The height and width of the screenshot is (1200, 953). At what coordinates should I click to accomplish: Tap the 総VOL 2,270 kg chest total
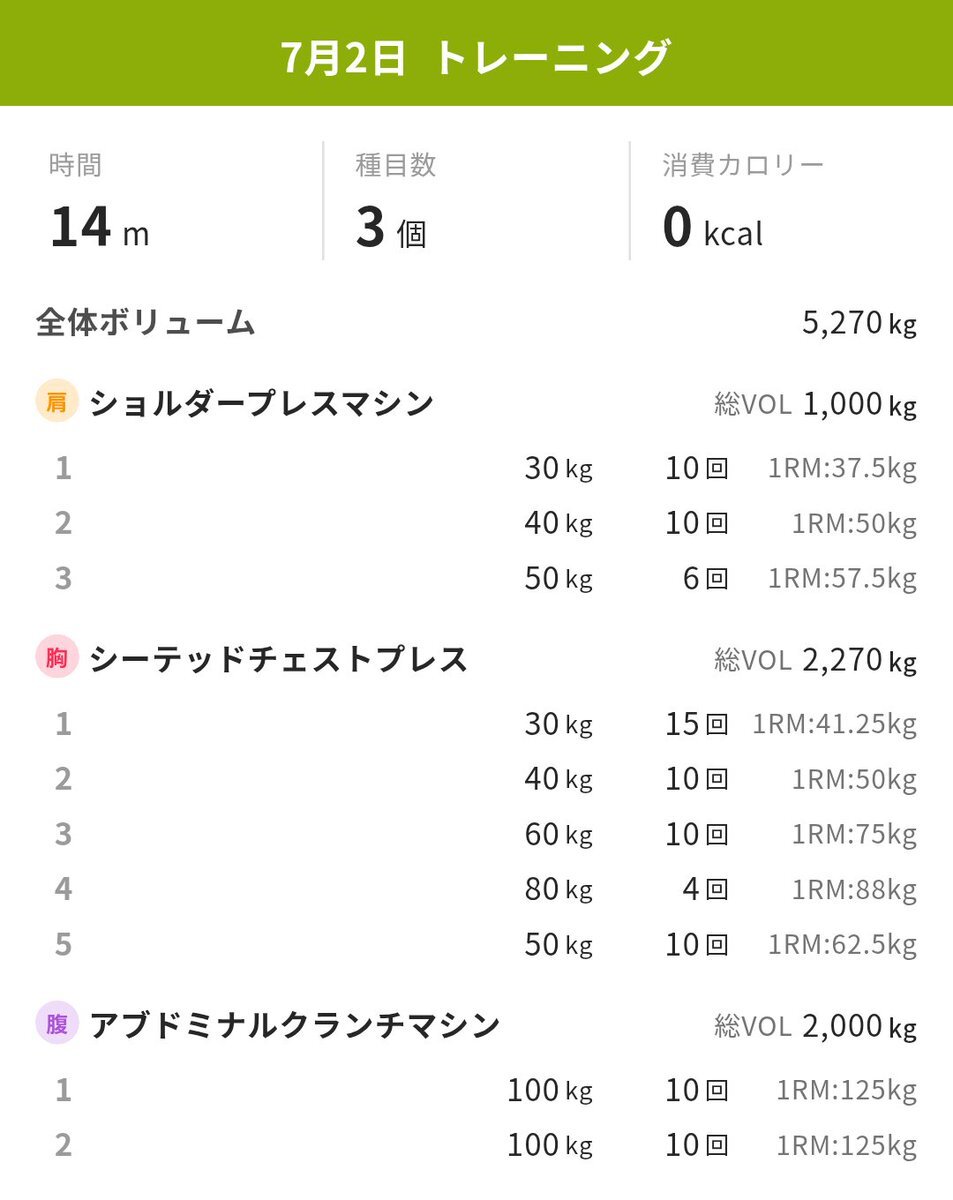[815, 660]
